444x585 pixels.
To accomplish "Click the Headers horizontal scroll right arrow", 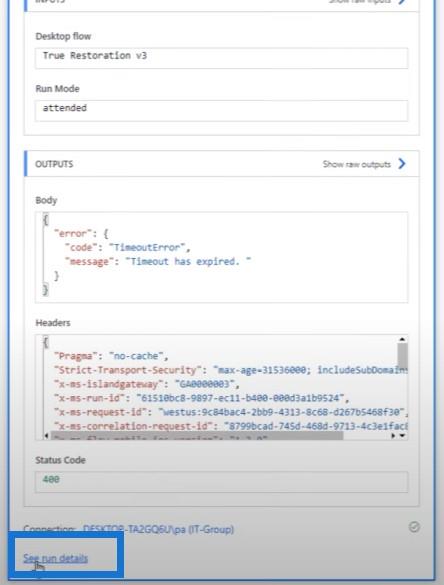I will point(394,435).
